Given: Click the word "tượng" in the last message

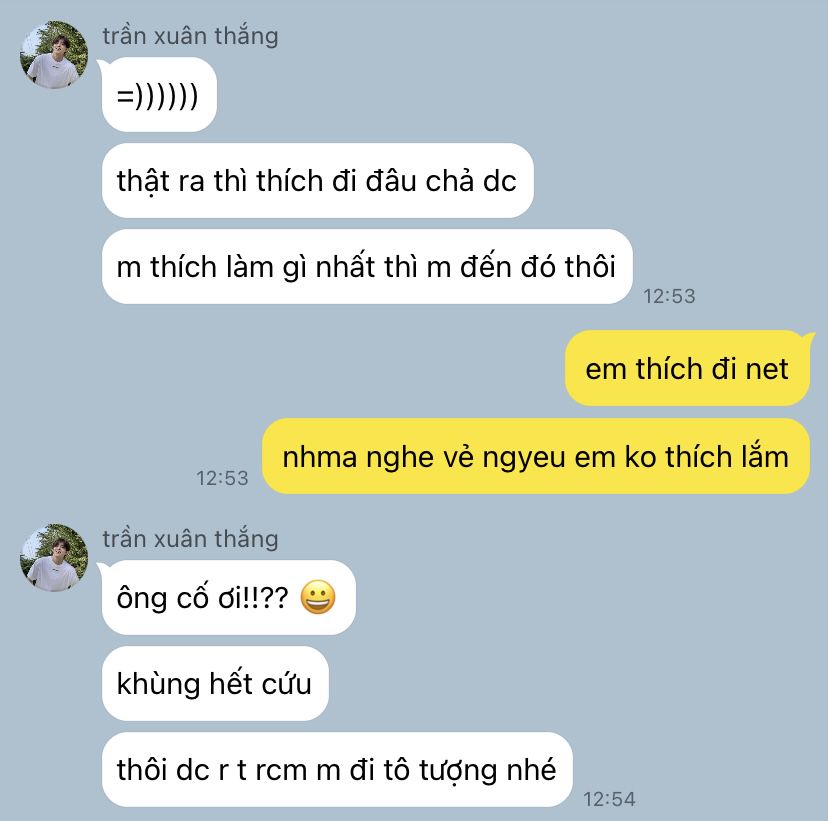Looking at the screenshot, I should click(458, 771).
